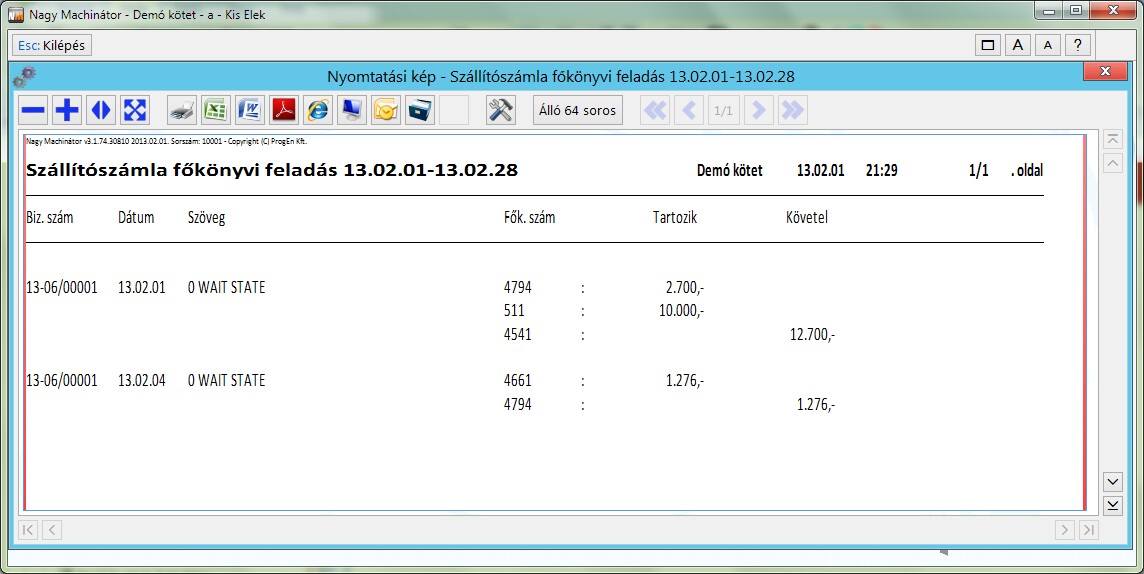1144x574 pixels.
Task: Click the 1/1 page indicator
Action: pos(723,110)
